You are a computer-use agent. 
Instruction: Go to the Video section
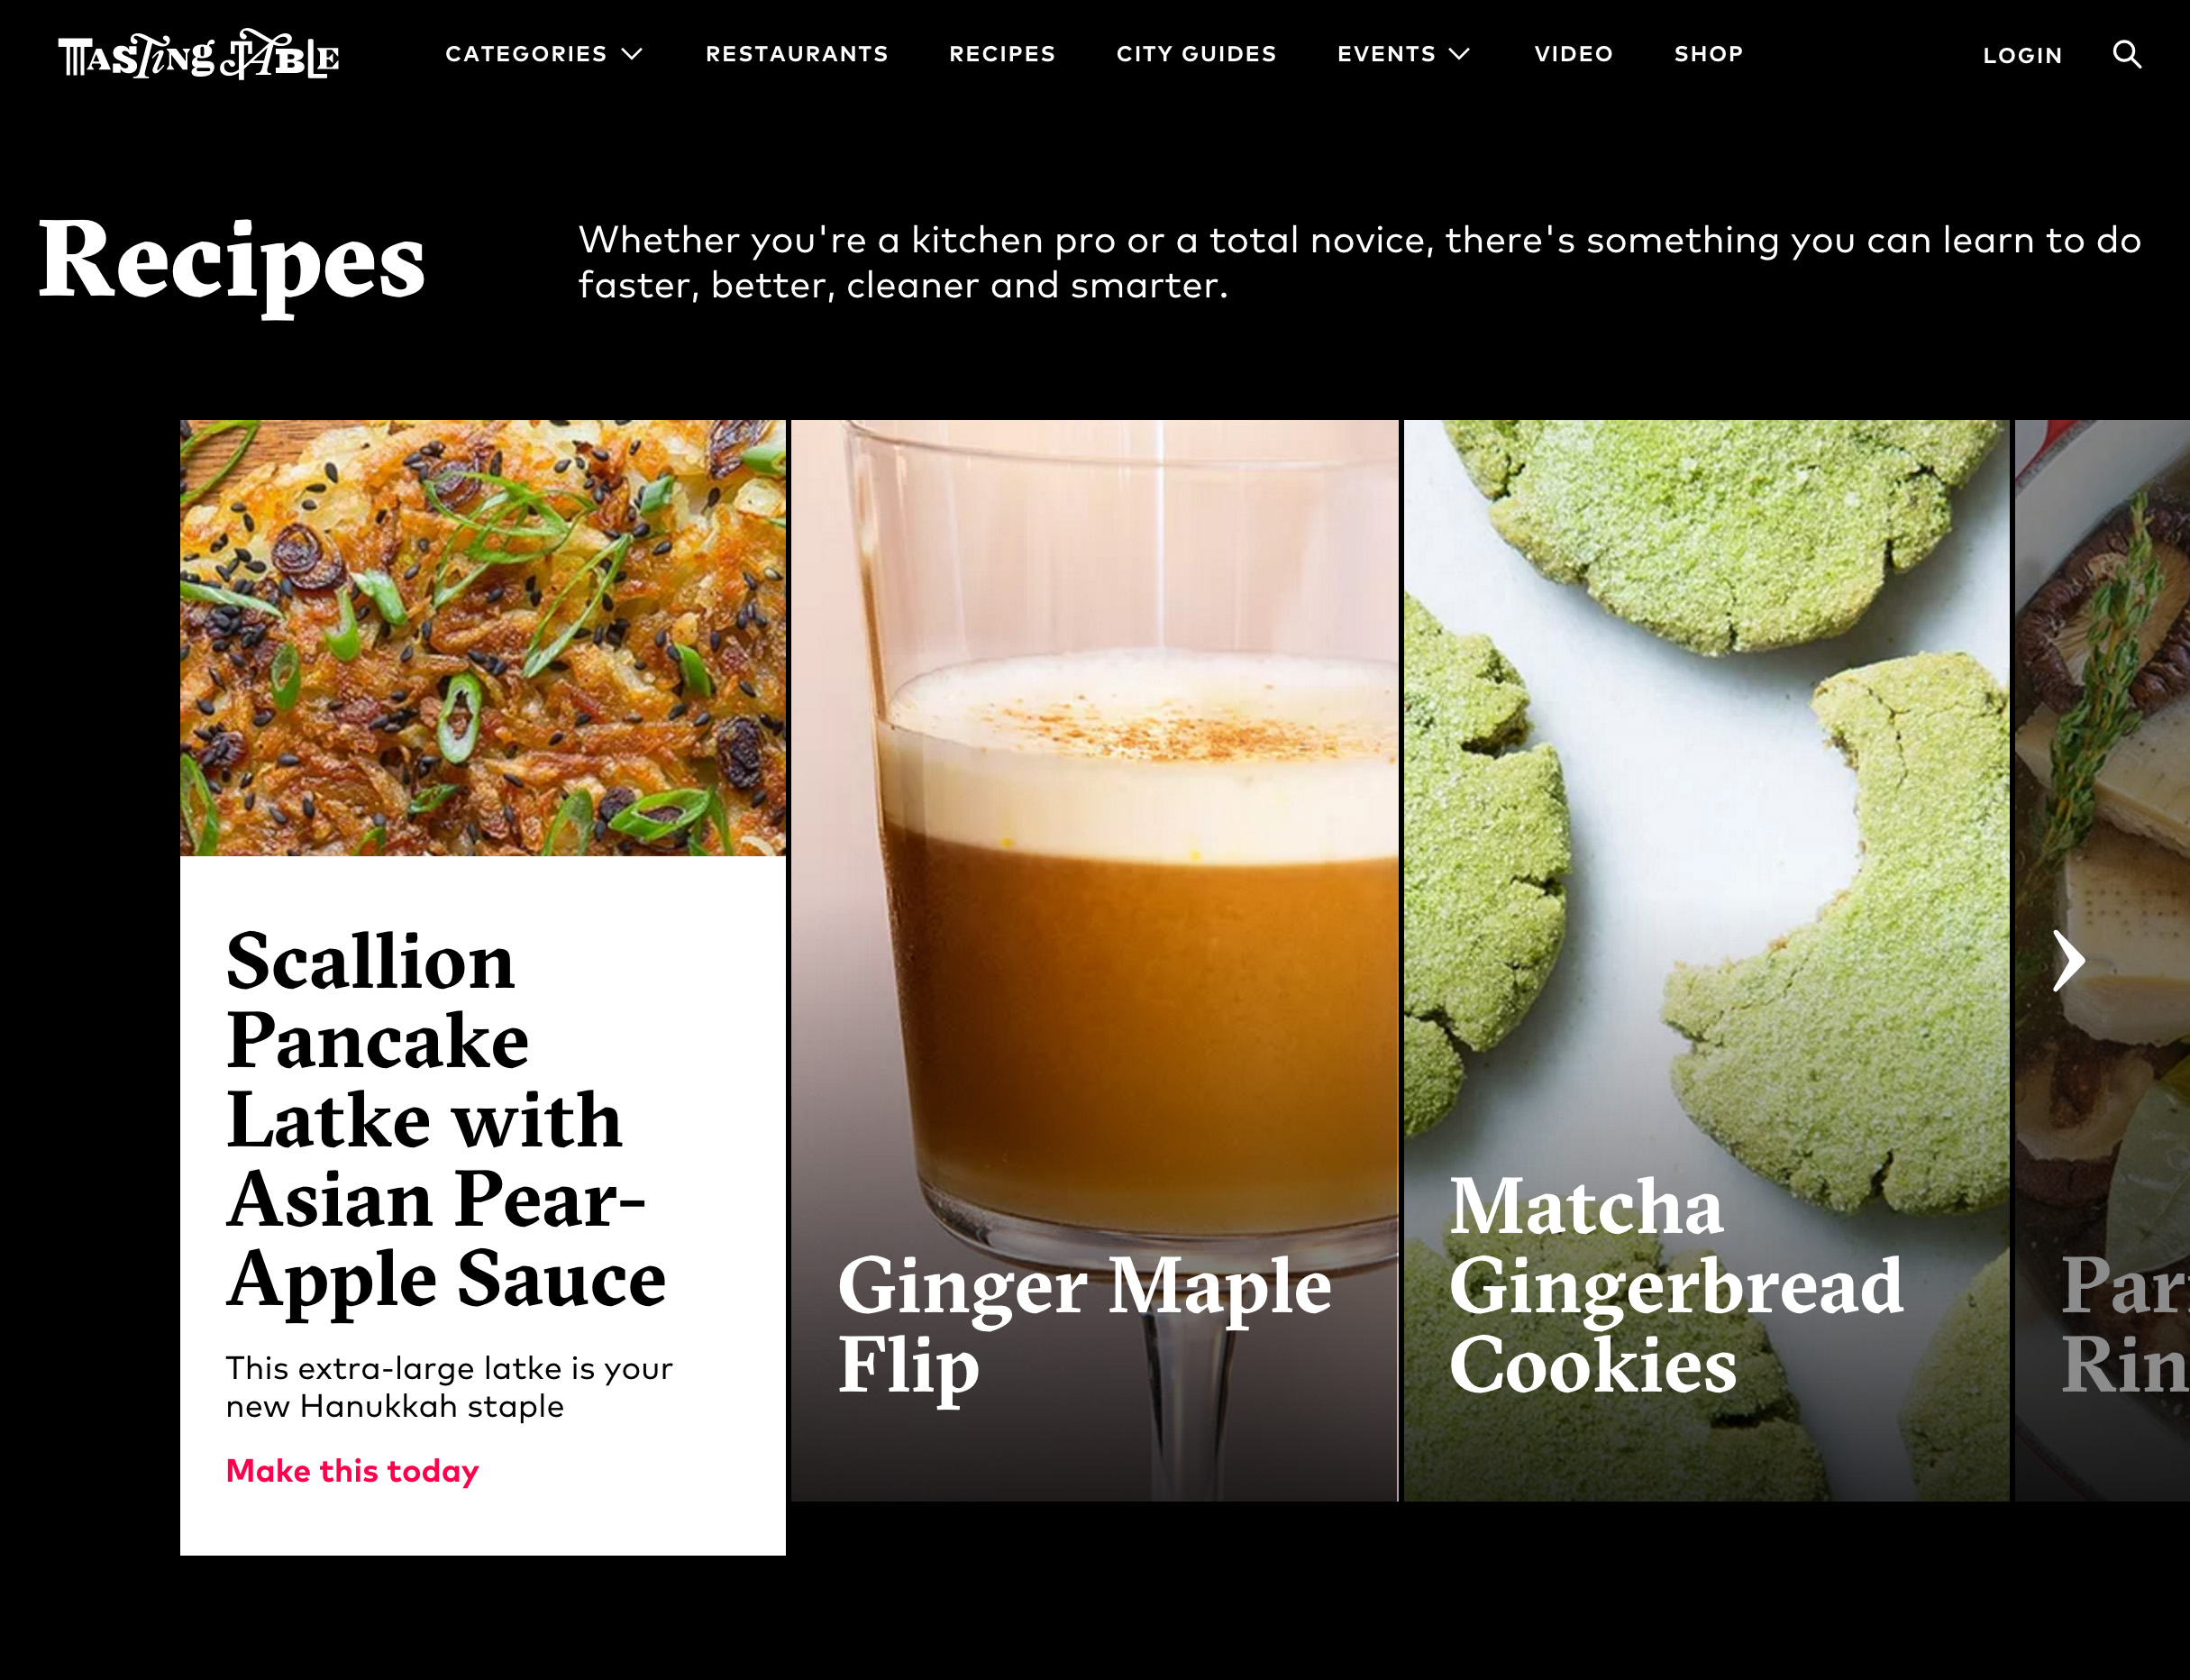(1574, 54)
